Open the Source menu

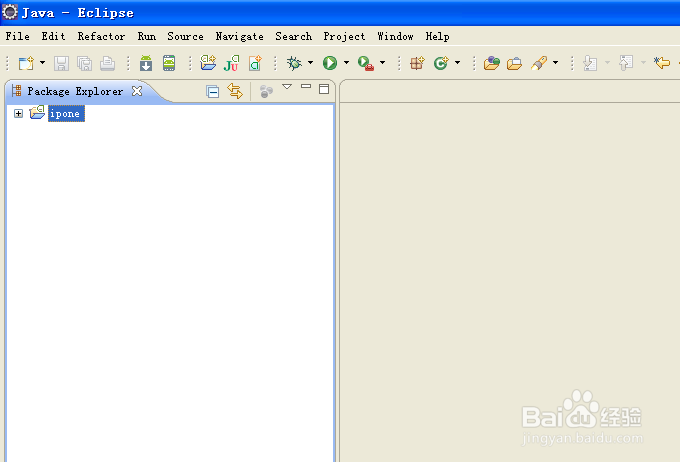186,36
